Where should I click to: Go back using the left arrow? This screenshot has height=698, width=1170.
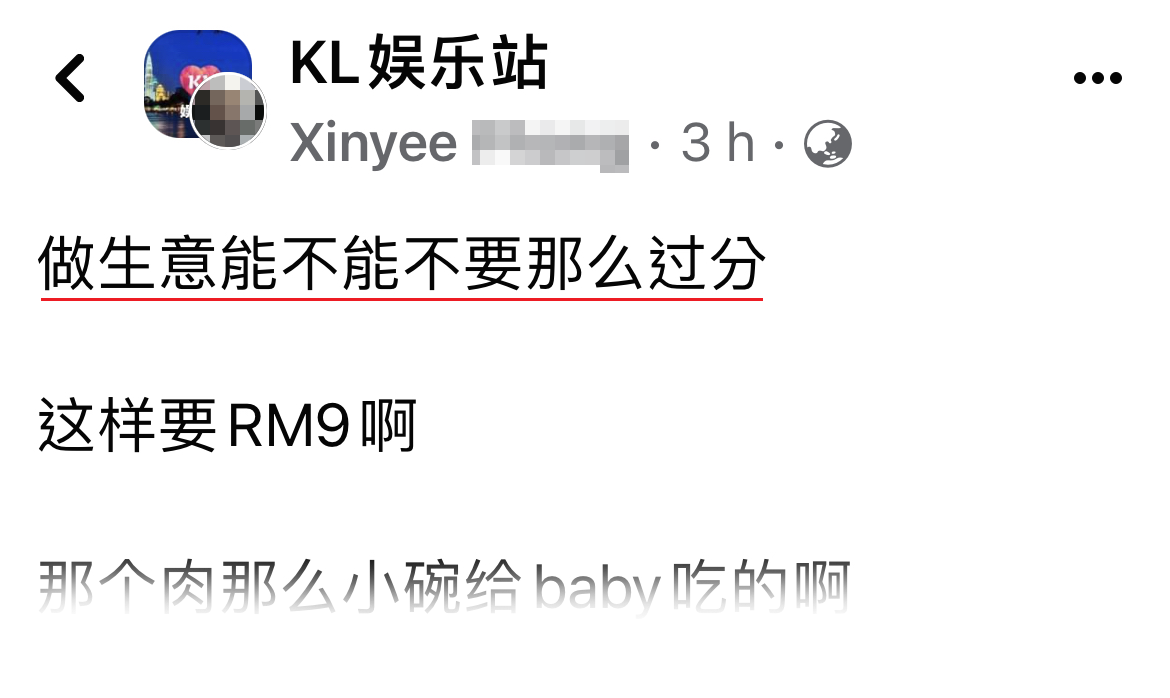coord(70,78)
